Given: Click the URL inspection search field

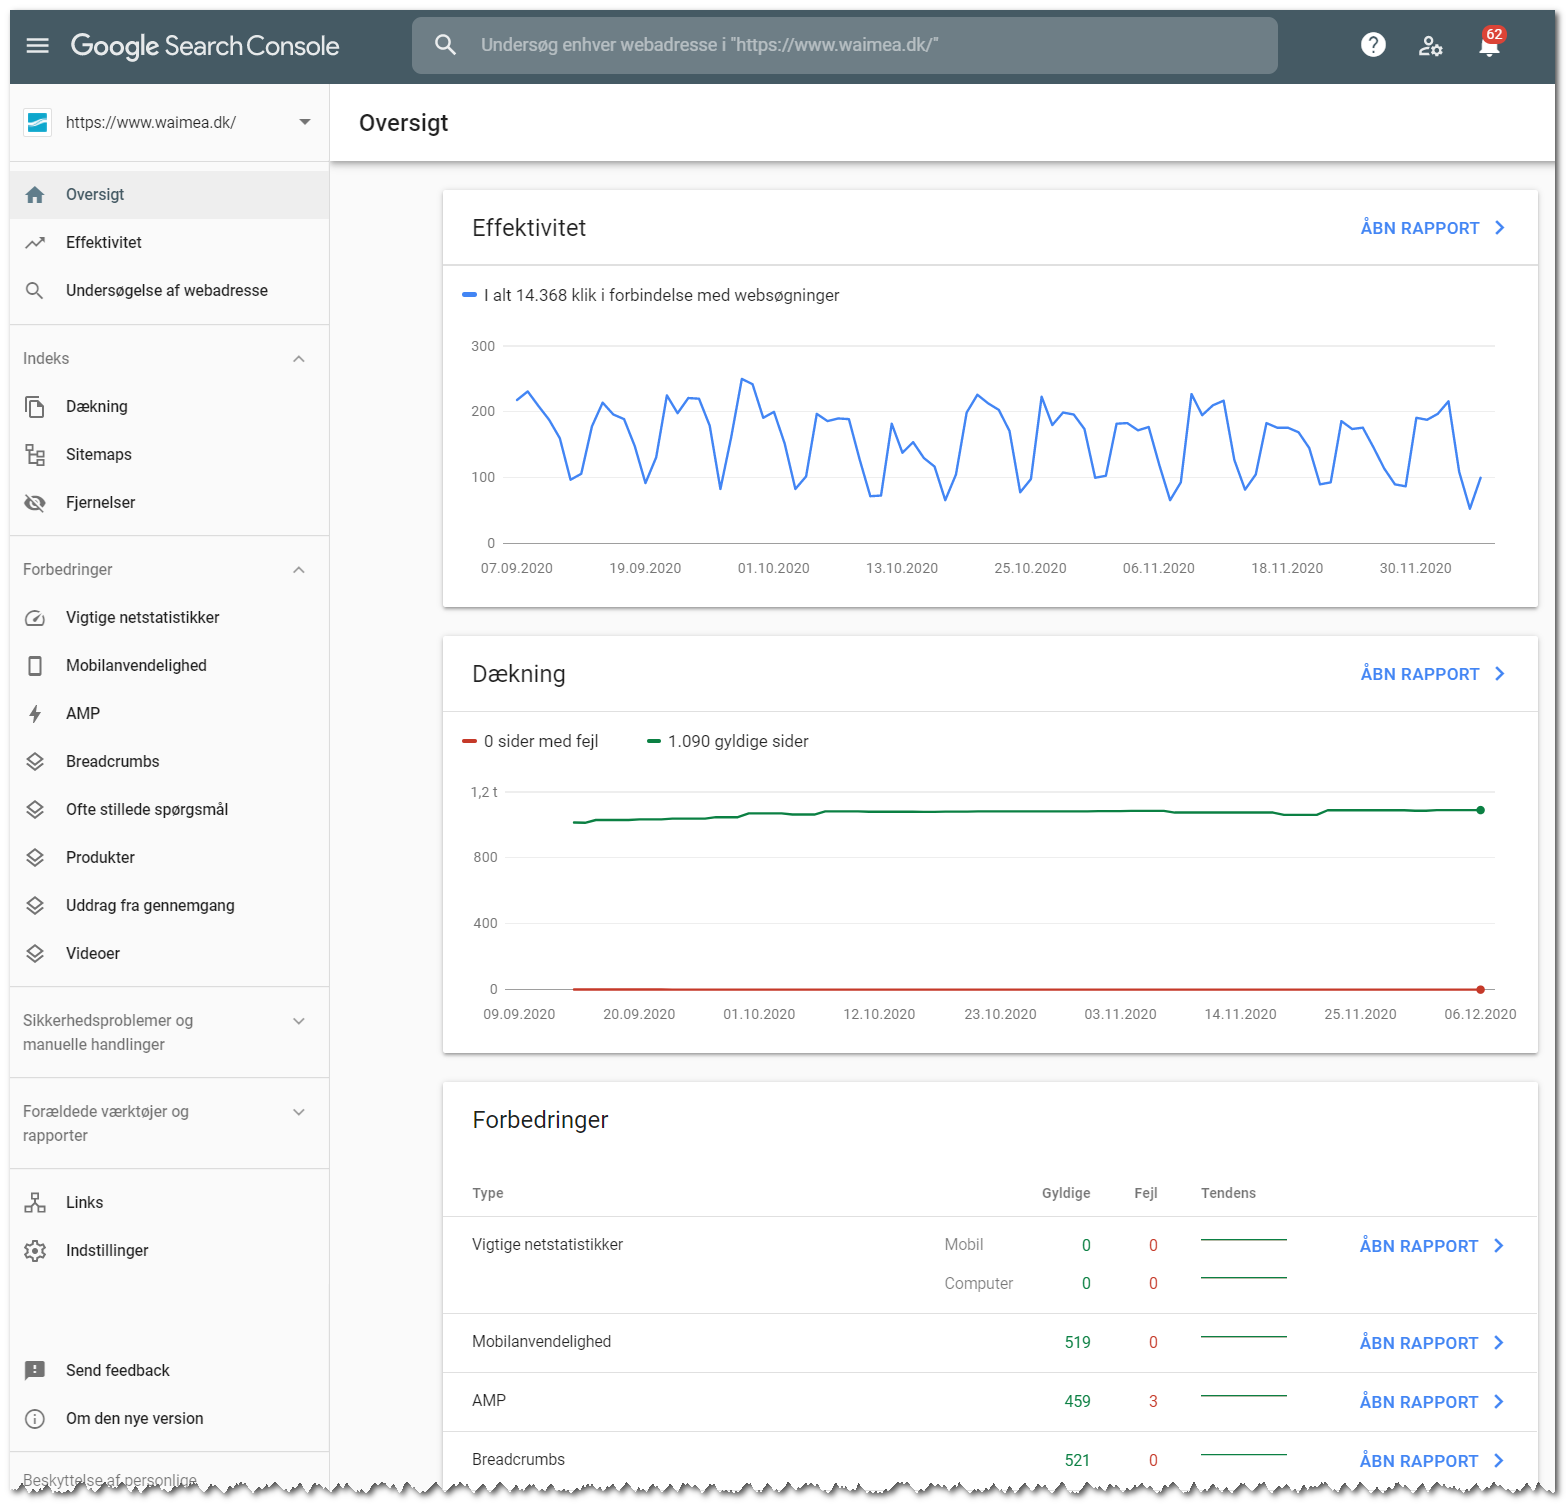Looking at the screenshot, I should 845,45.
